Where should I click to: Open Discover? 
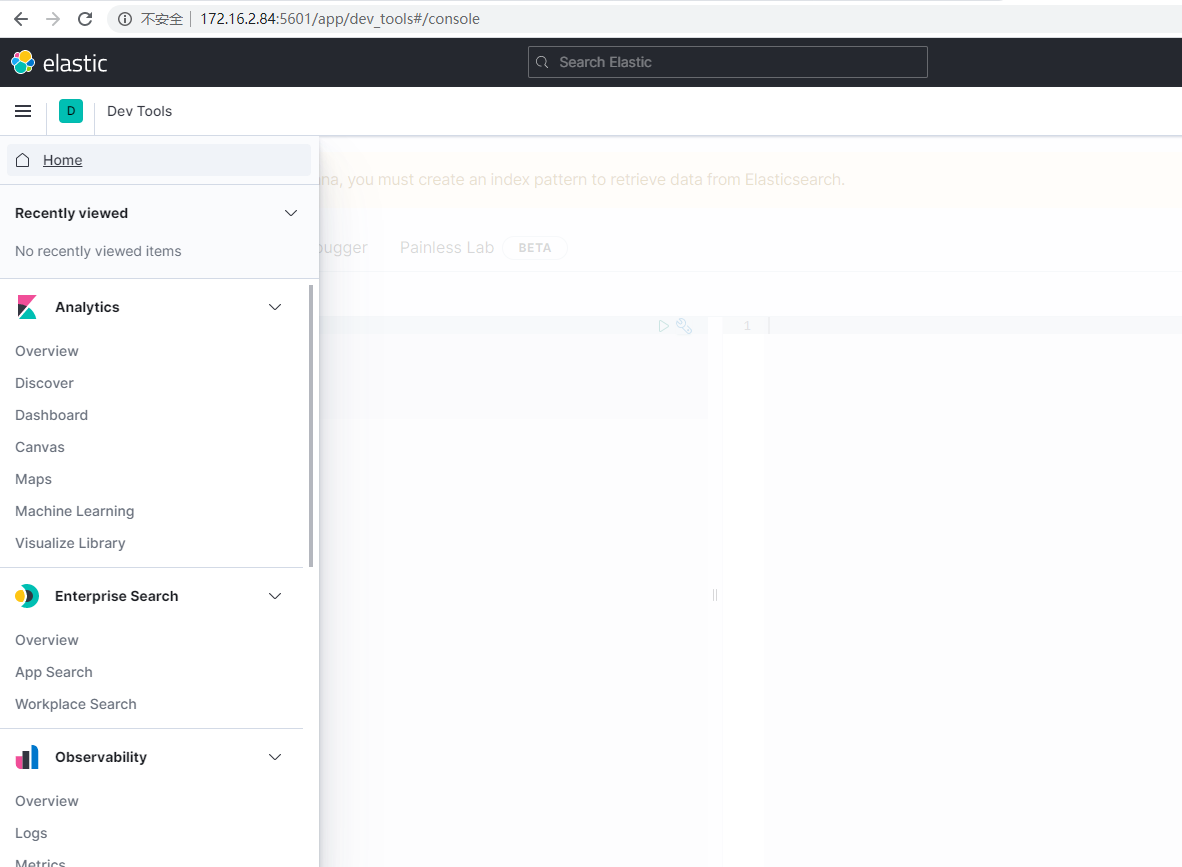pos(44,383)
